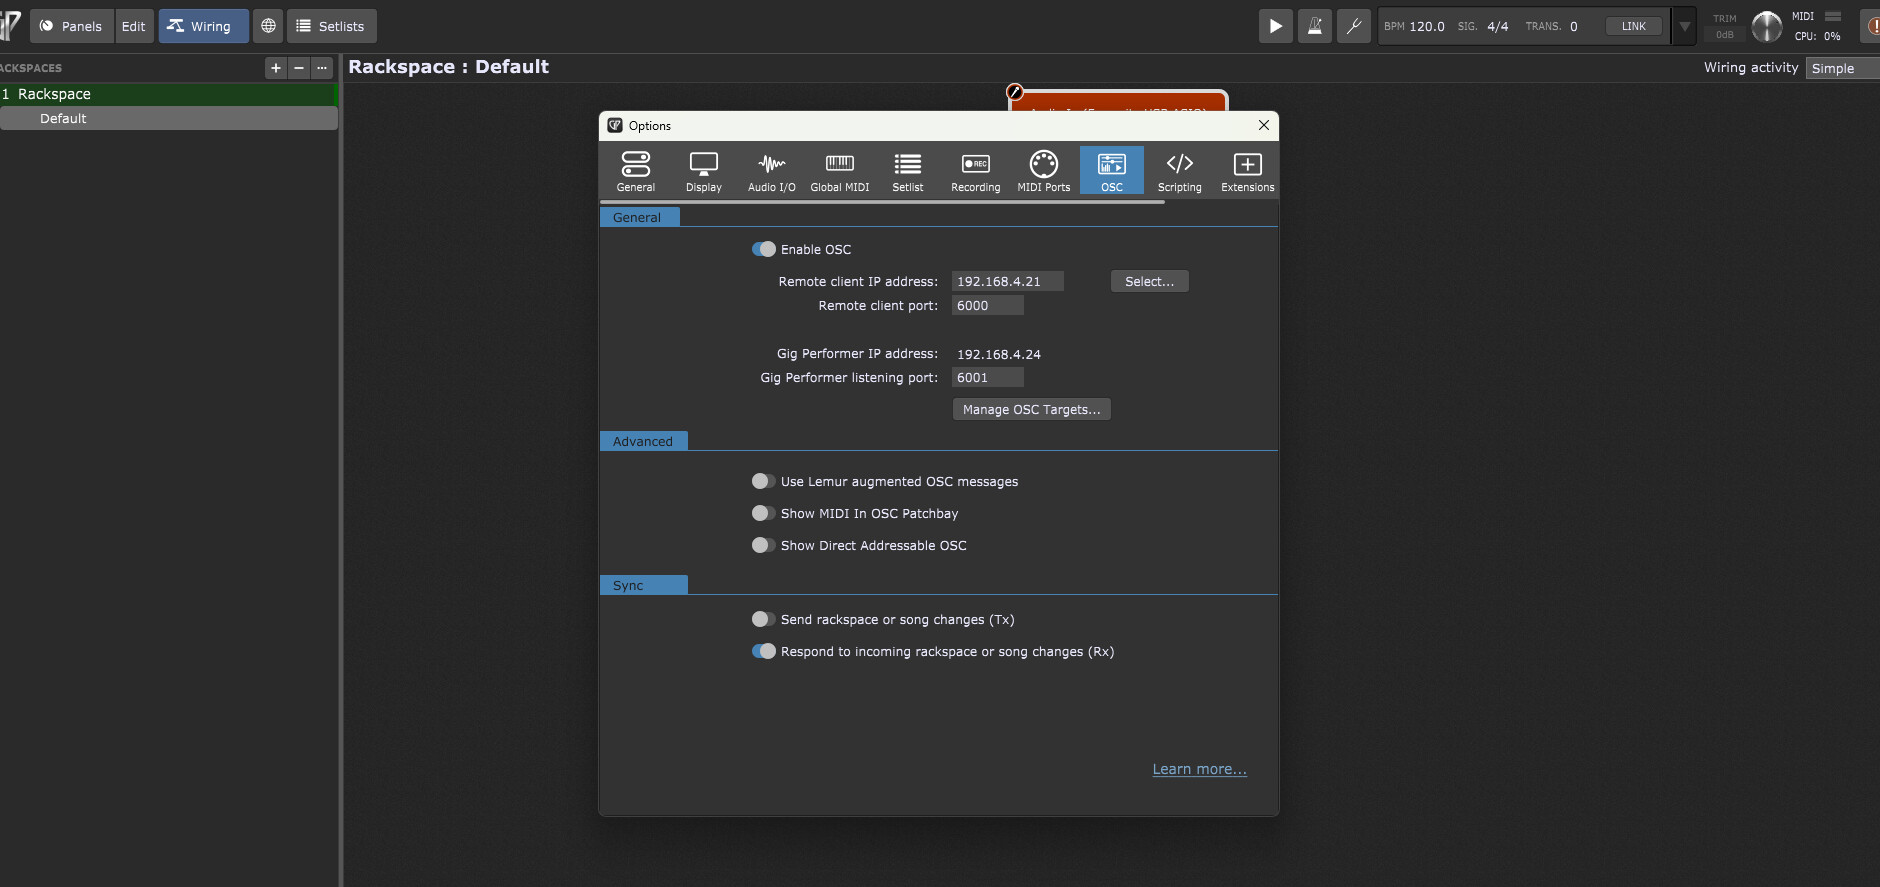Enable Show Direct Addressable OSC

tap(764, 545)
